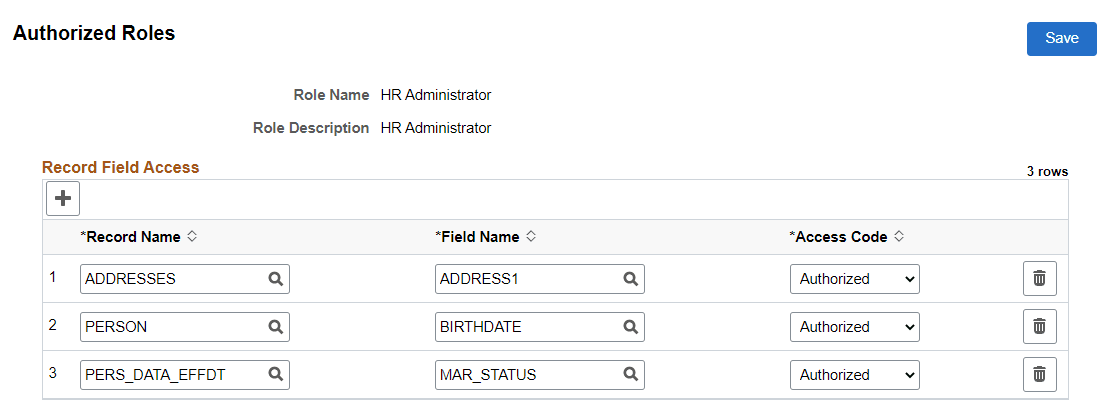Viewport: 1103px width, 409px height.
Task: Click into the BIRTHDATE field name input
Action: 525,327
